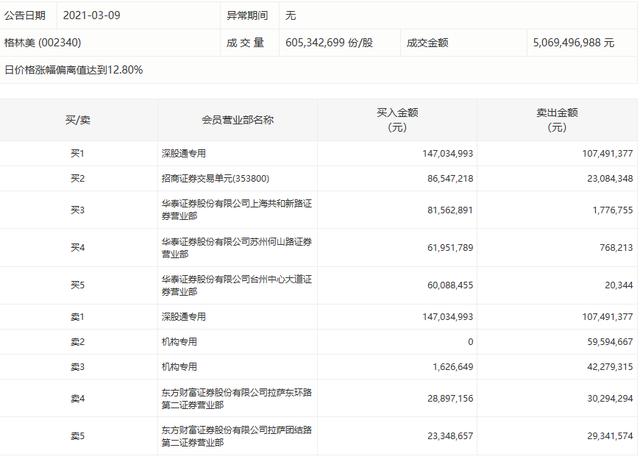The image size is (640, 459).
Task: Click 深股通专用 in the 卖1 row
Action: pyautogui.click(x=184, y=317)
